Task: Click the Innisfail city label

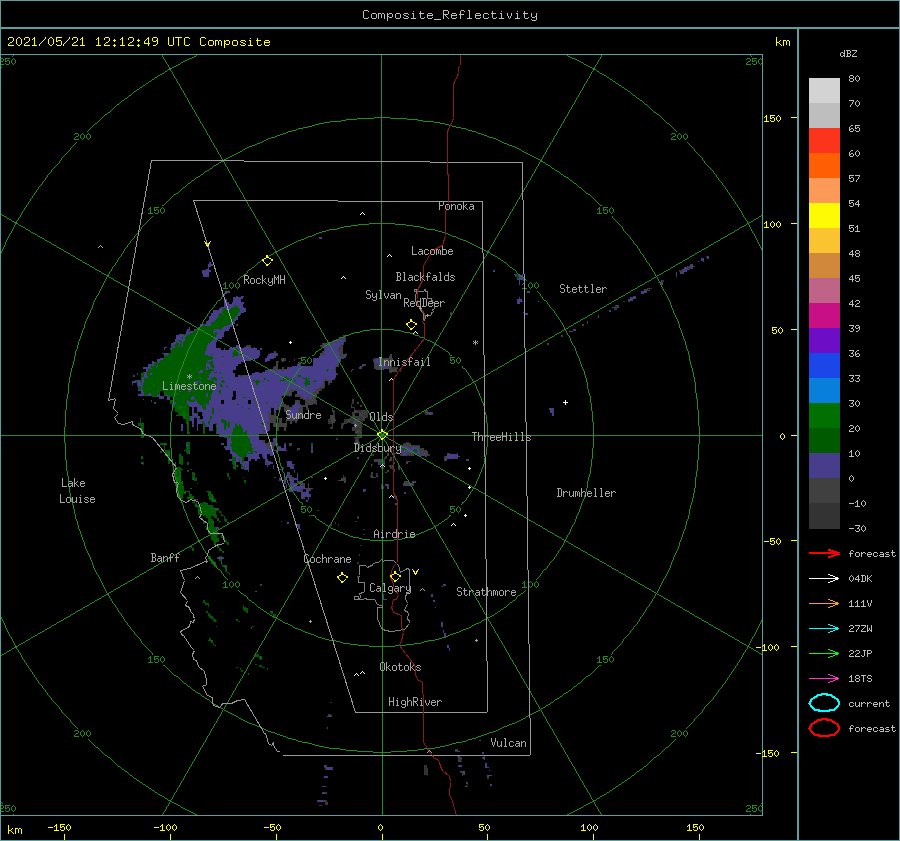Action: point(404,362)
